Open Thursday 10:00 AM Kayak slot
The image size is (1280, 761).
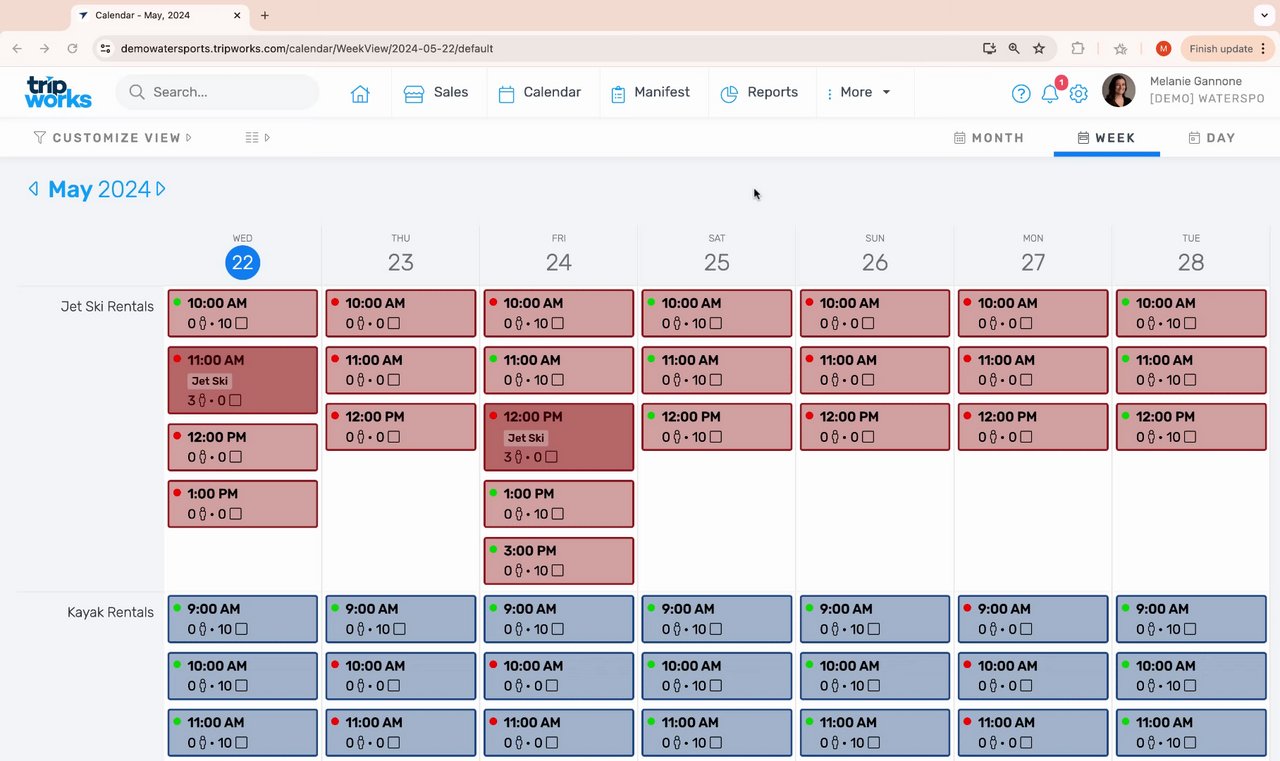click(x=401, y=676)
